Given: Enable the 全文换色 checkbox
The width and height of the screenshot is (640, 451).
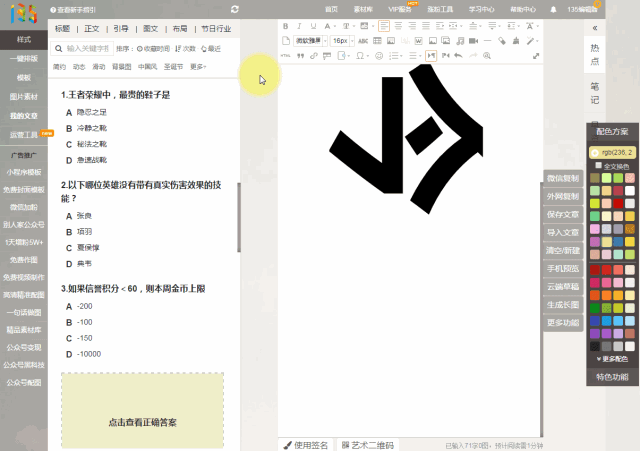Looking at the screenshot, I should point(599,165).
